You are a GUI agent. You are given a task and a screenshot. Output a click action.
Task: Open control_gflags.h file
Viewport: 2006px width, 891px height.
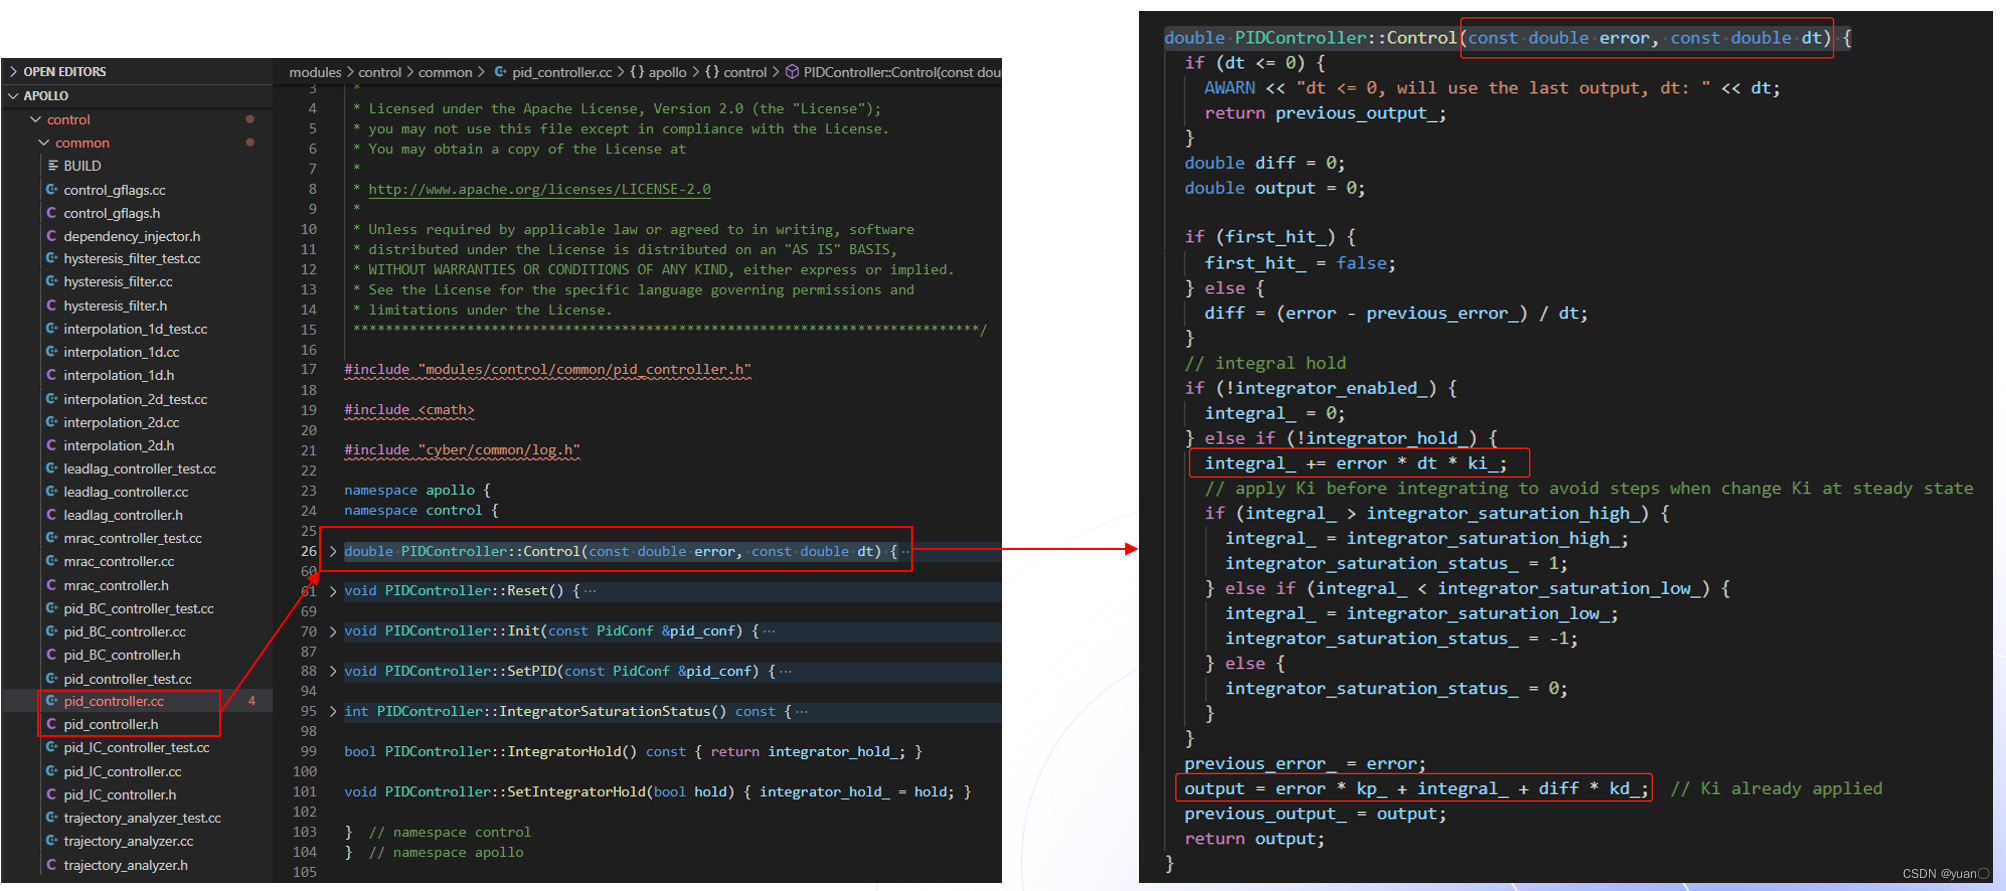111,213
